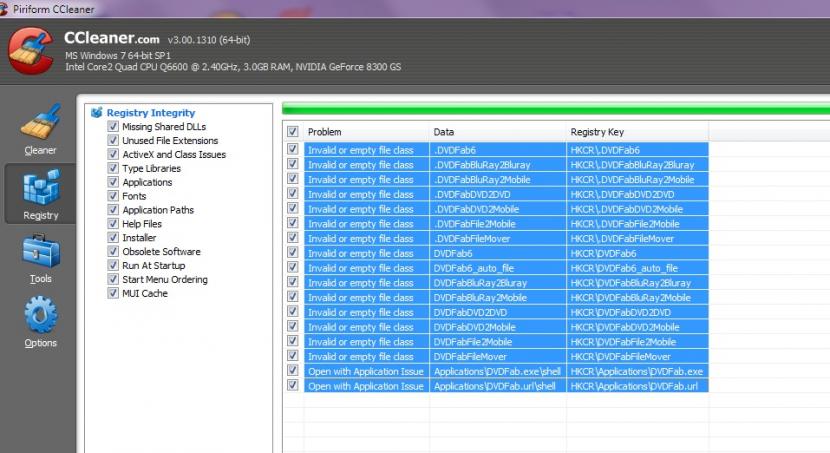This screenshot has width=830, height=453.
Task: Click HKCR\Applications\DVDFab.exe registry key cell
Action: tap(637, 372)
